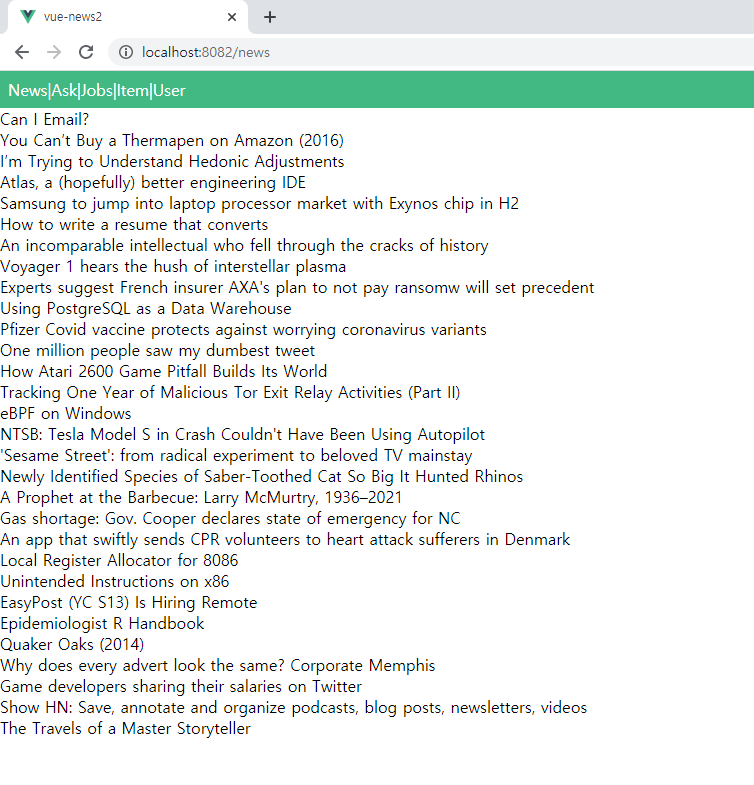Image resolution: width=754 pixels, height=785 pixels.
Task: Click the Gas shortage Gov. Cooper headline
Action: [230, 519]
